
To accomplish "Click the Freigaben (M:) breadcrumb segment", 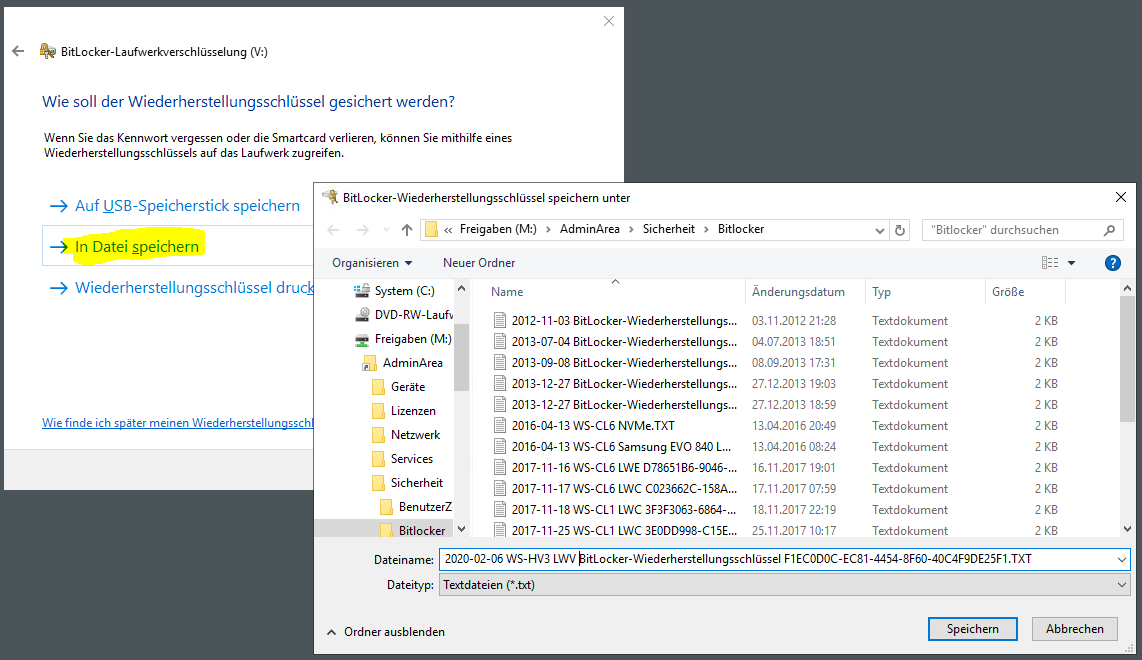I will coord(498,229).
